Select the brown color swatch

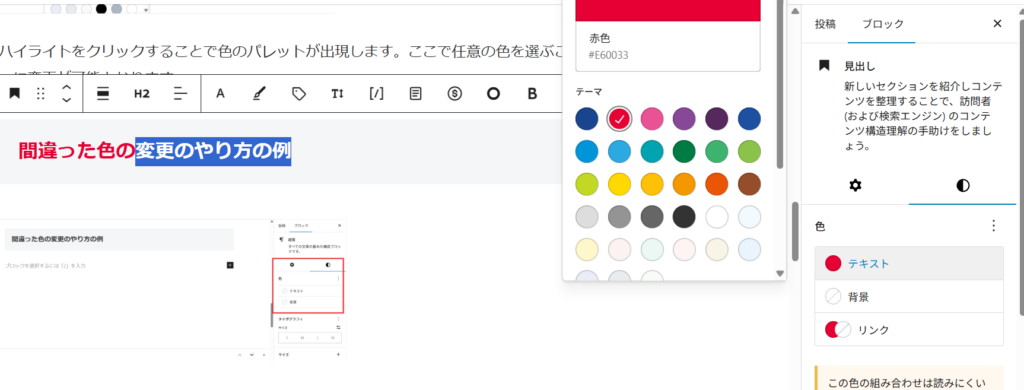click(x=750, y=184)
